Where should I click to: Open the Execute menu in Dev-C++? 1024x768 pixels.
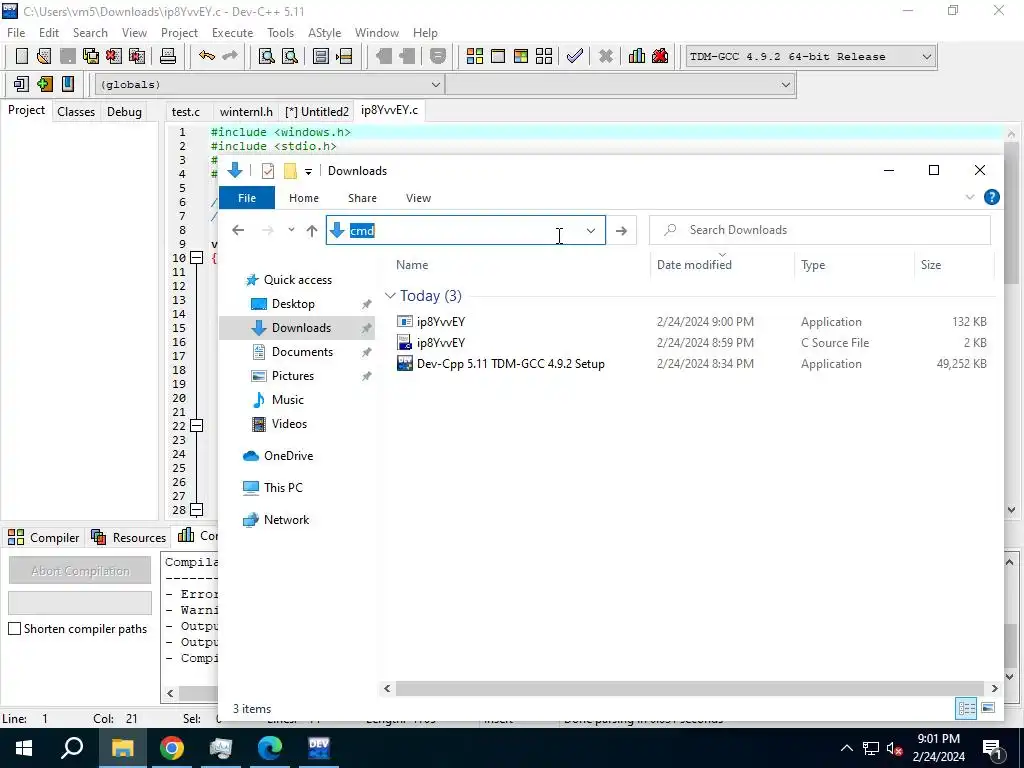(232, 33)
